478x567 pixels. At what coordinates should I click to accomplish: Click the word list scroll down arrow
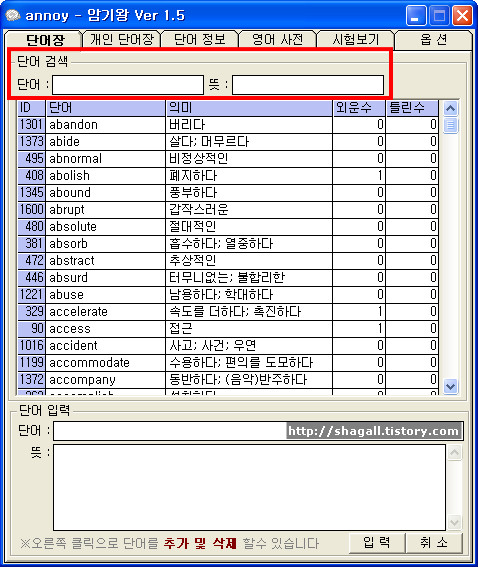click(x=450, y=387)
